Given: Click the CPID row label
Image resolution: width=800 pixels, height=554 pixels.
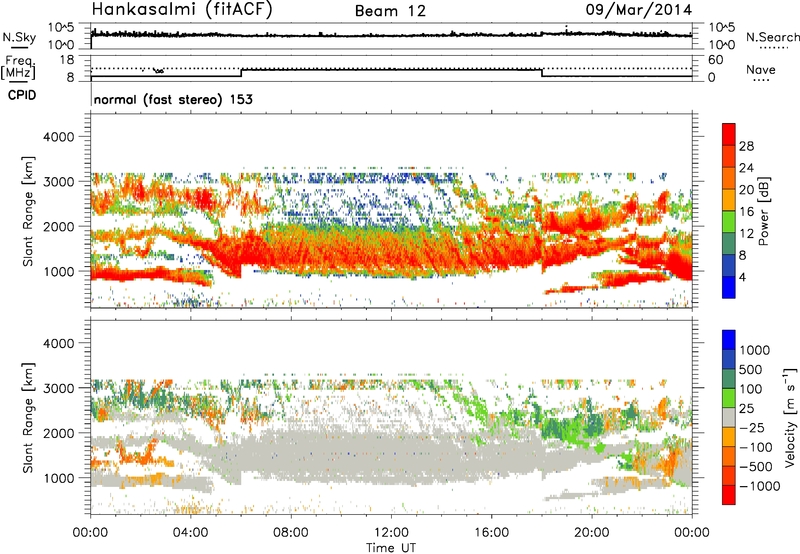Looking at the screenshot, I should (22, 95).
